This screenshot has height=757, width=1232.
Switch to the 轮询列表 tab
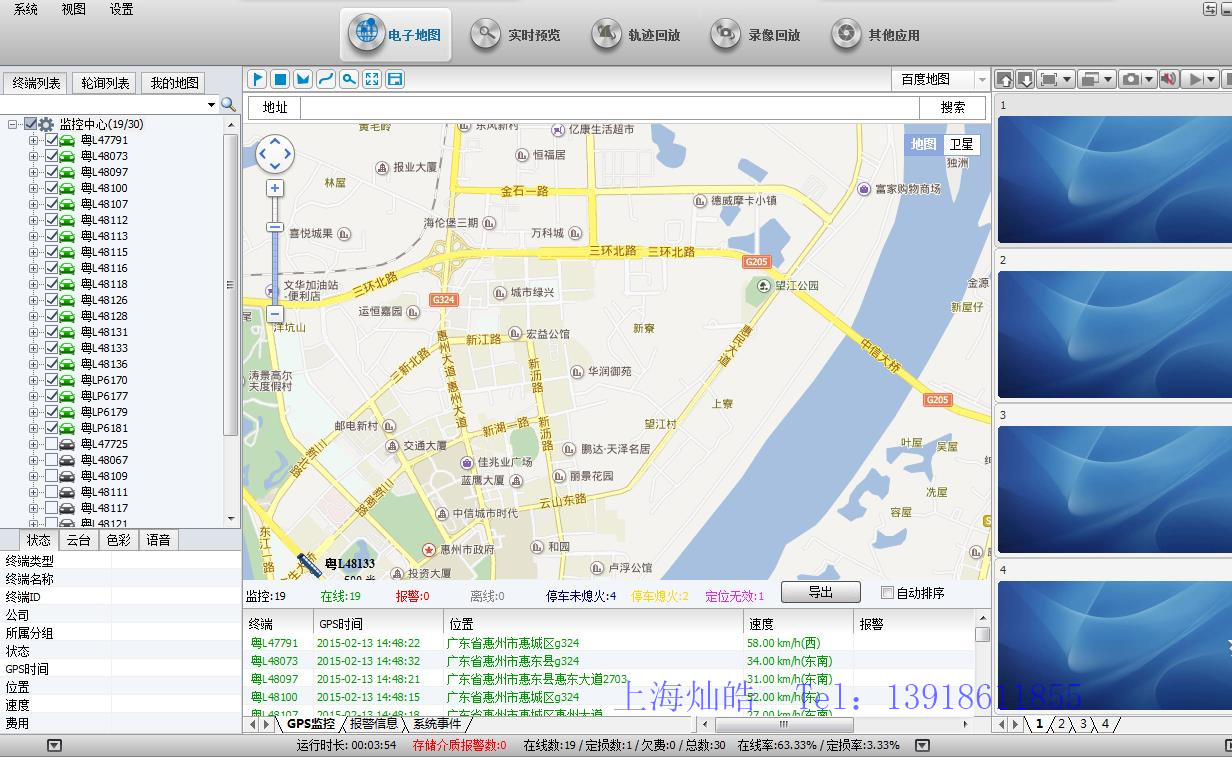click(105, 83)
